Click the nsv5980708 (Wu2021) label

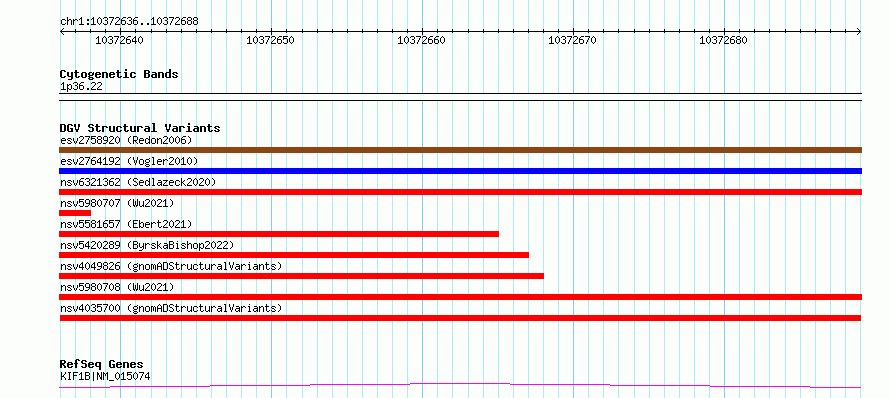[117, 287]
